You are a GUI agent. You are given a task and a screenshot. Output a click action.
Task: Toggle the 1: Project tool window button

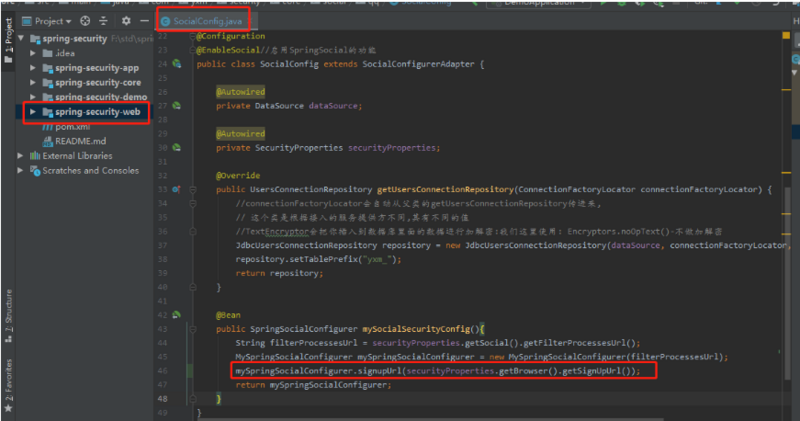point(8,41)
